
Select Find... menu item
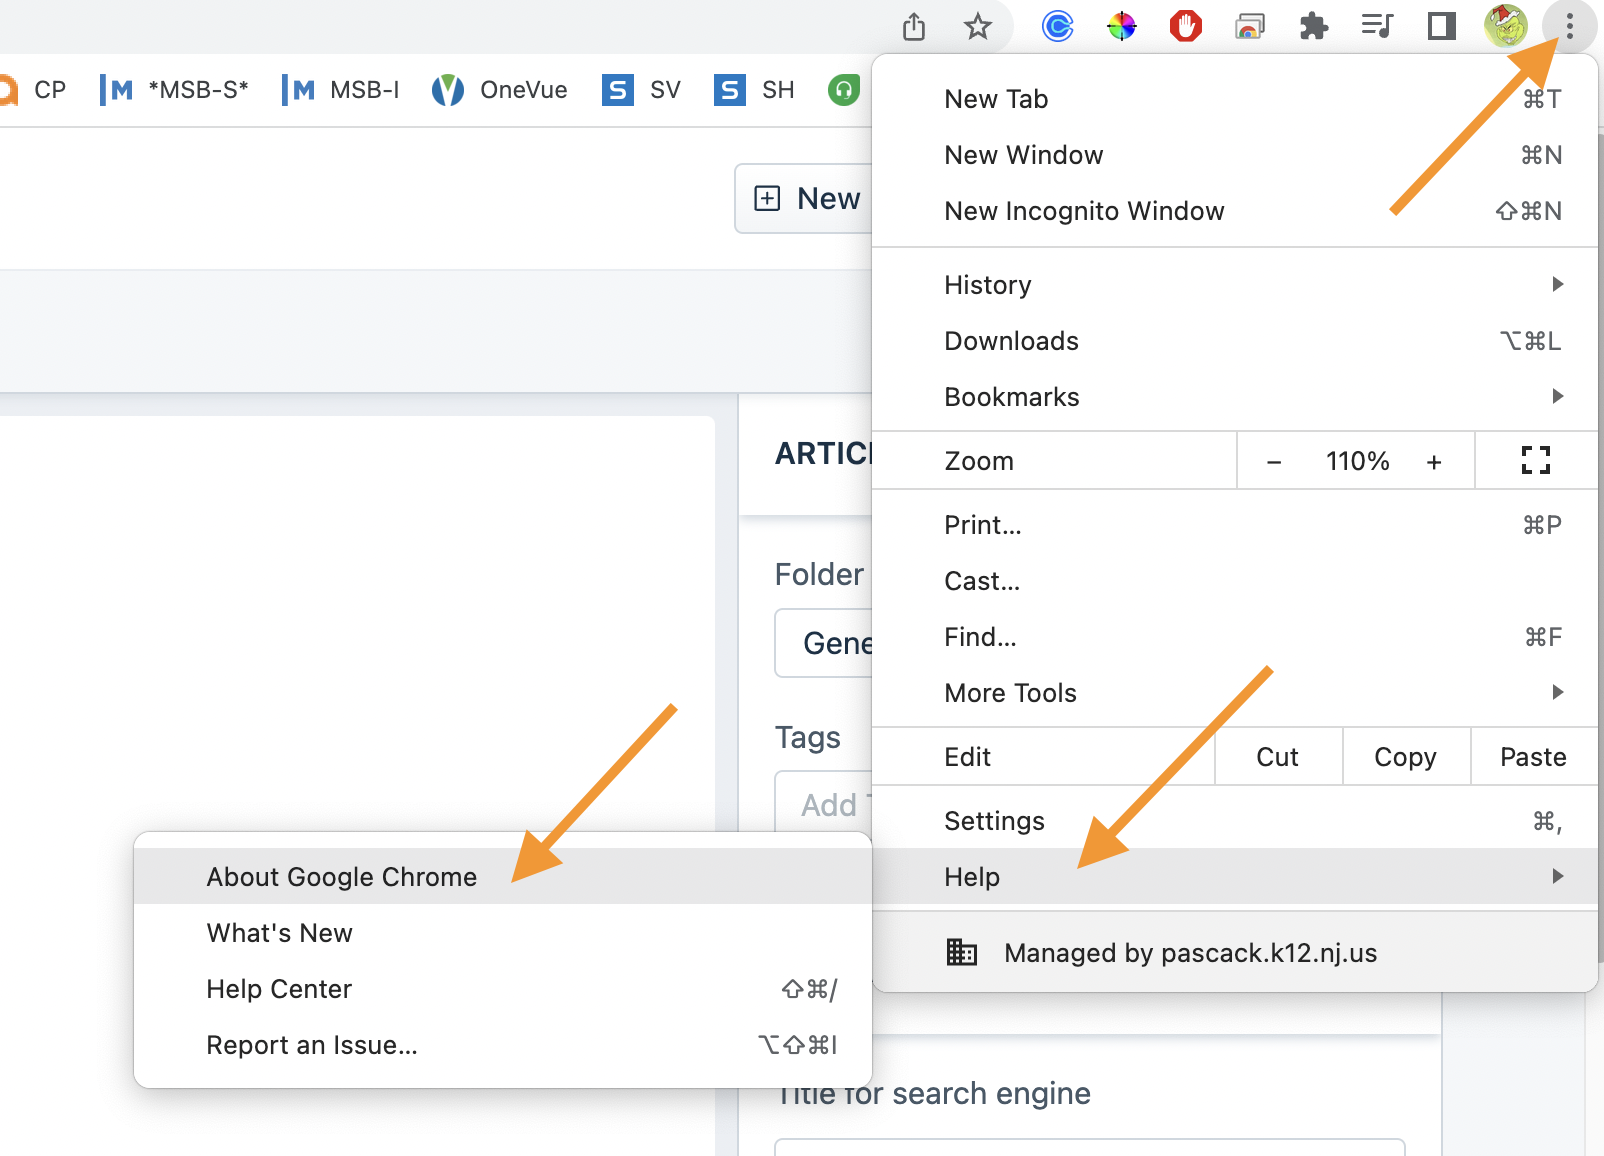click(x=1235, y=637)
